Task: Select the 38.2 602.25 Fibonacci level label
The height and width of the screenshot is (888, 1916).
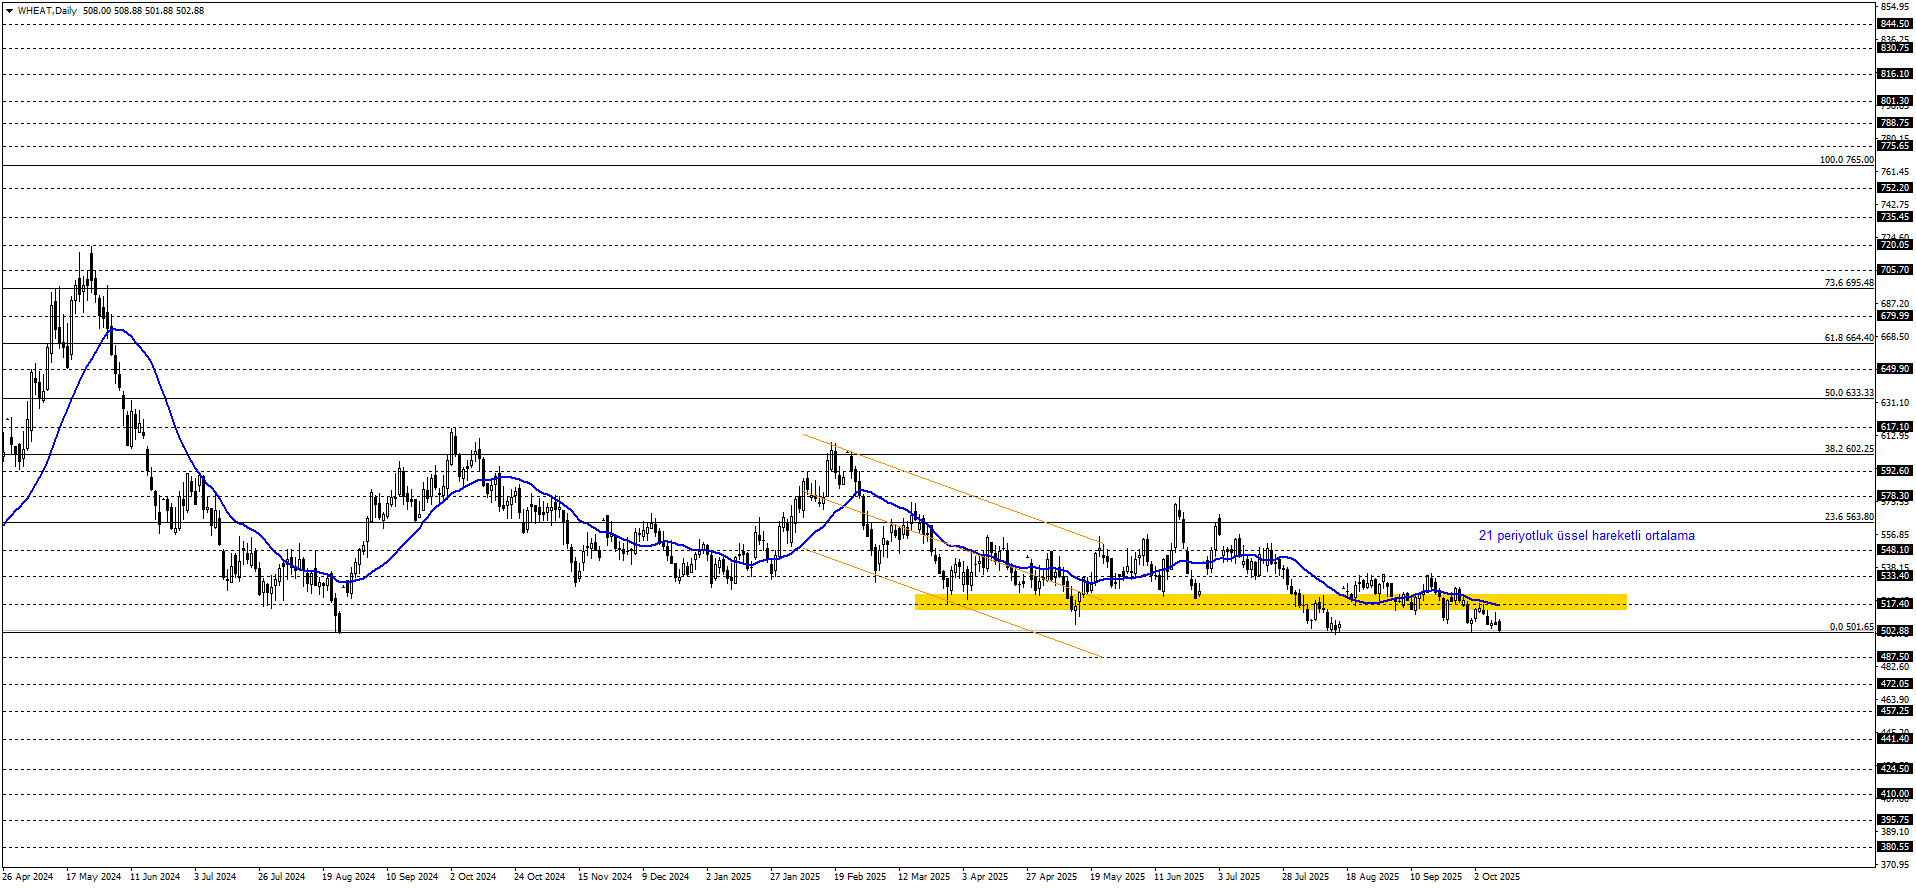Action: coord(1848,449)
